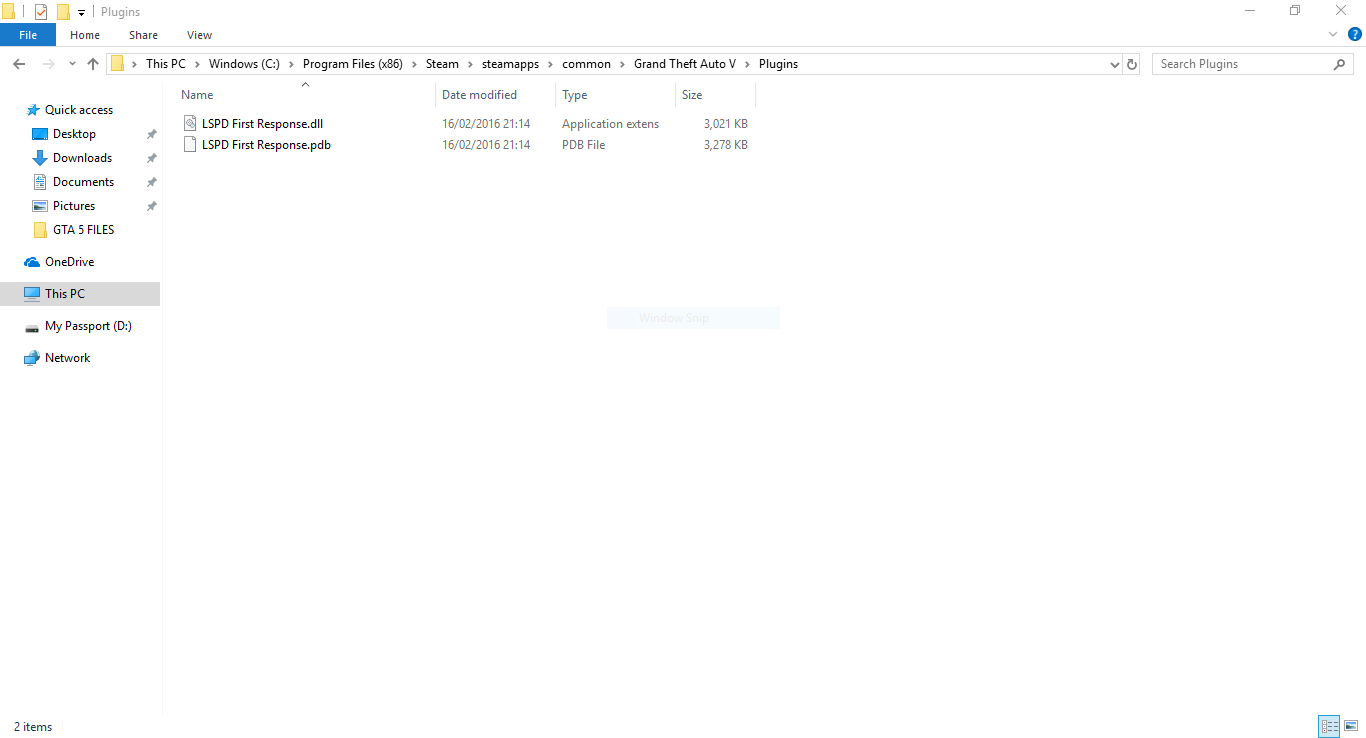Open the File menu tab
The image size is (1366, 738).
click(x=28, y=35)
